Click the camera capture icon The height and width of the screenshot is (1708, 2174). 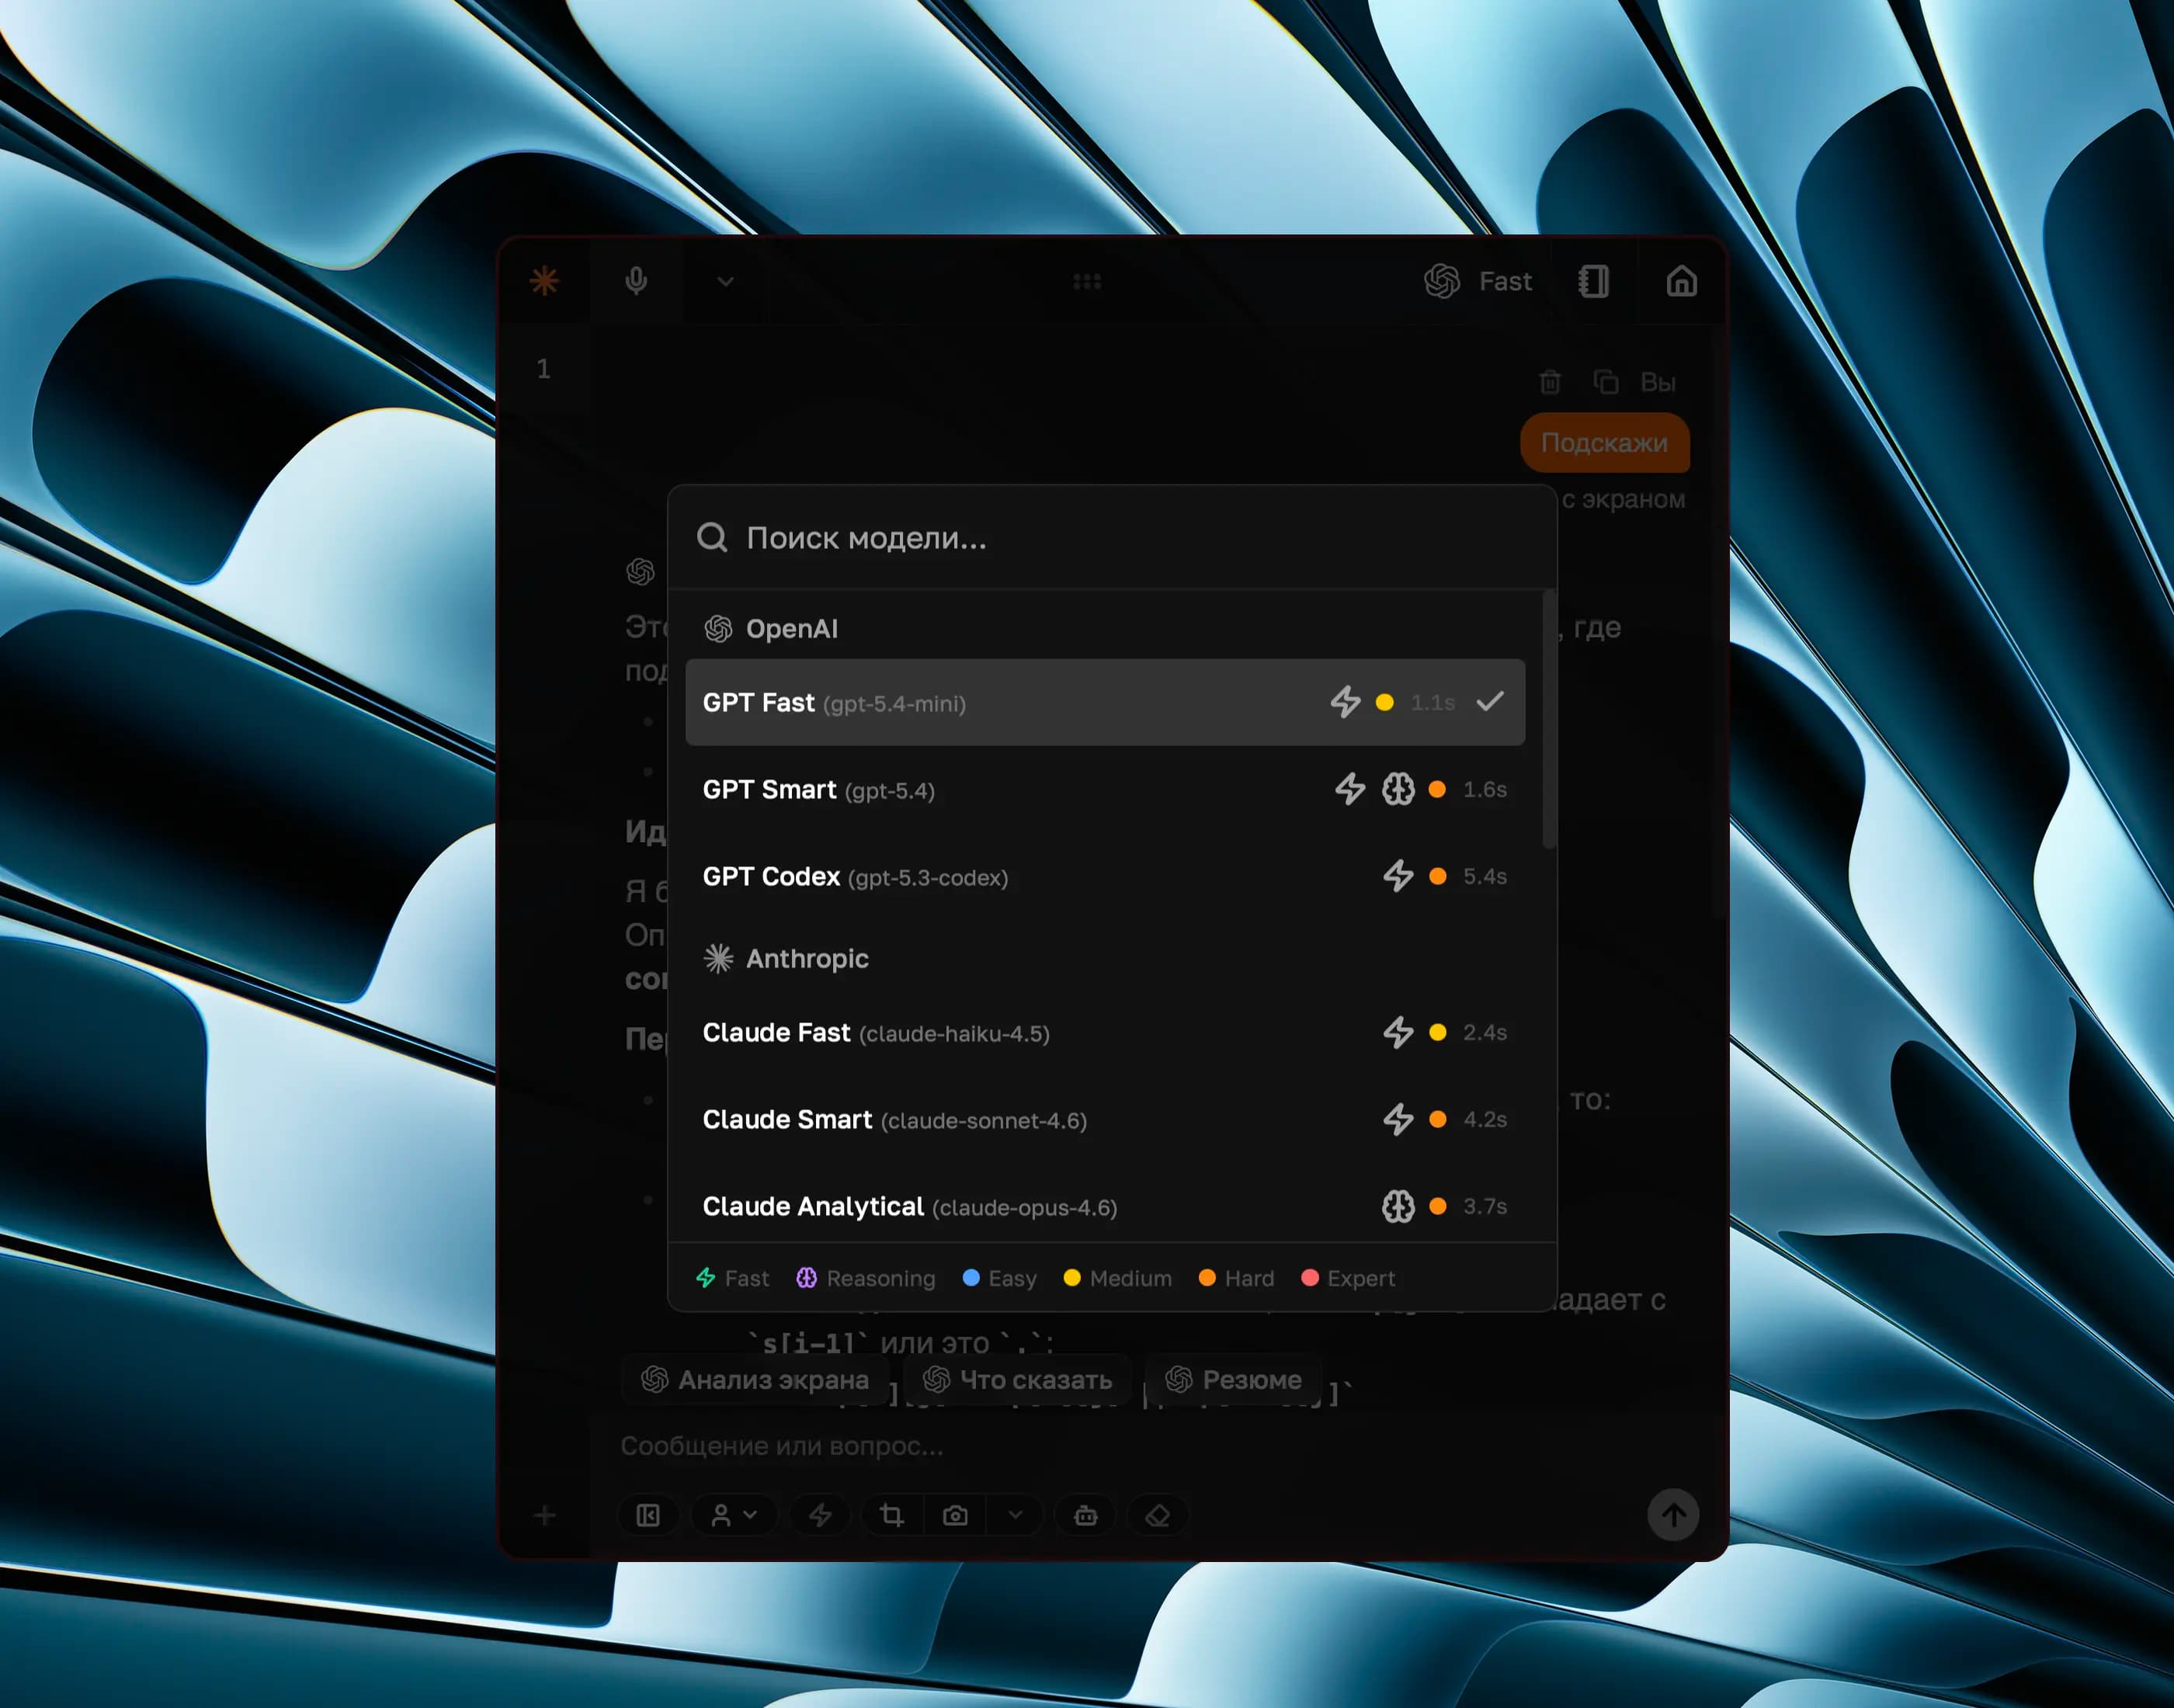click(955, 1515)
